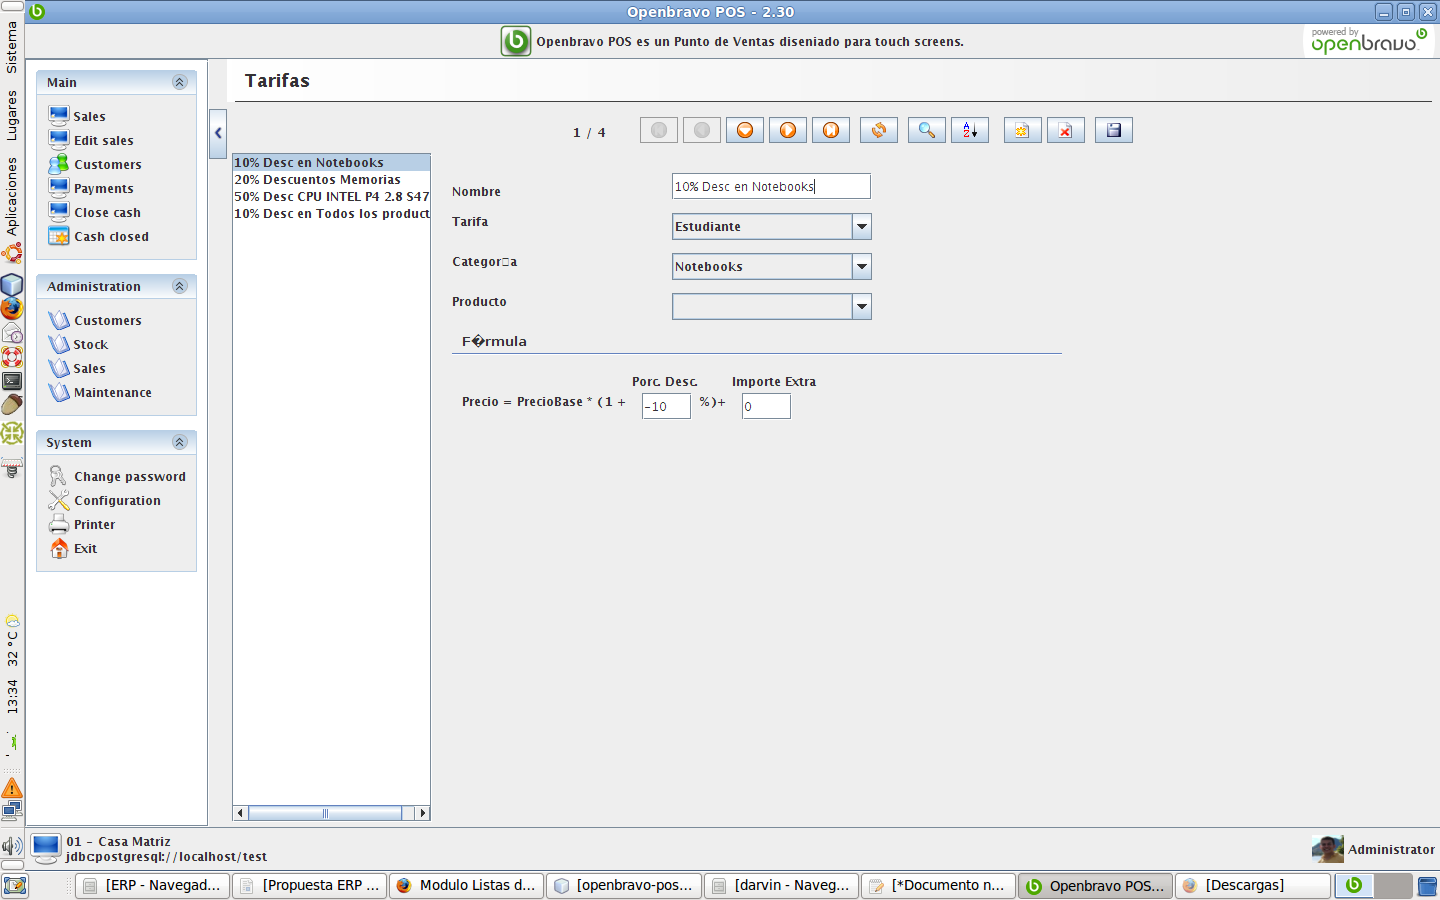This screenshot has width=1440, height=900.
Task: Switch to the [Descargas] taskbar window
Action: point(1253,885)
